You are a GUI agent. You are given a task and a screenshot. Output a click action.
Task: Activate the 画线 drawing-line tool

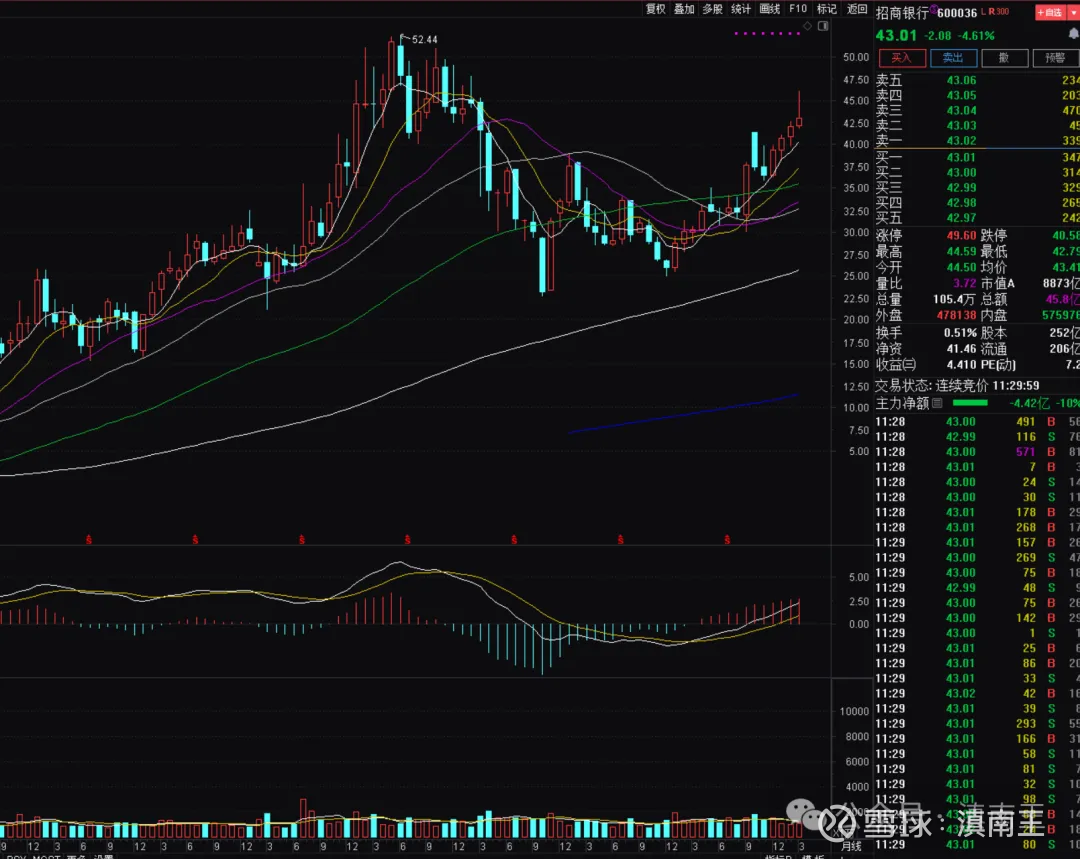click(769, 9)
